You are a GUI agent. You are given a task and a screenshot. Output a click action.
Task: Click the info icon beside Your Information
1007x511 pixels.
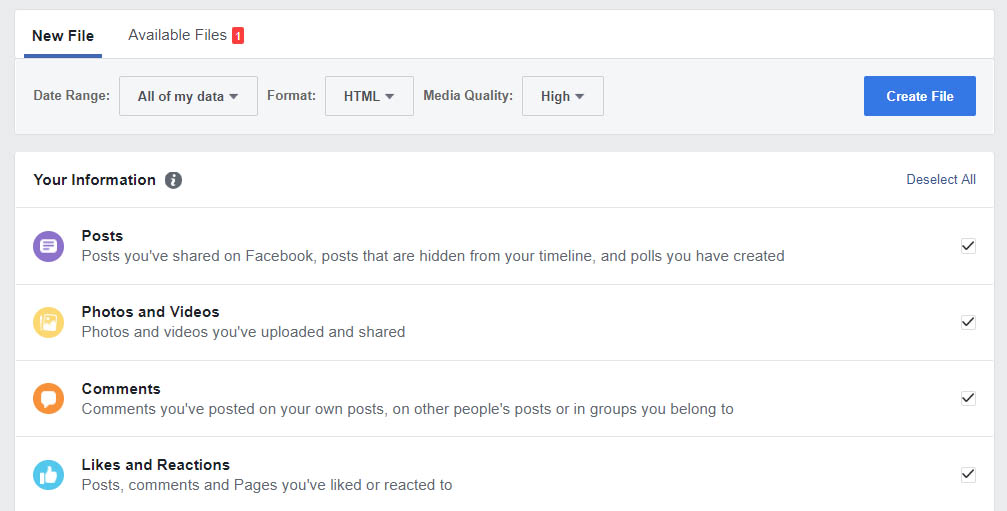pyautogui.click(x=173, y=180)
